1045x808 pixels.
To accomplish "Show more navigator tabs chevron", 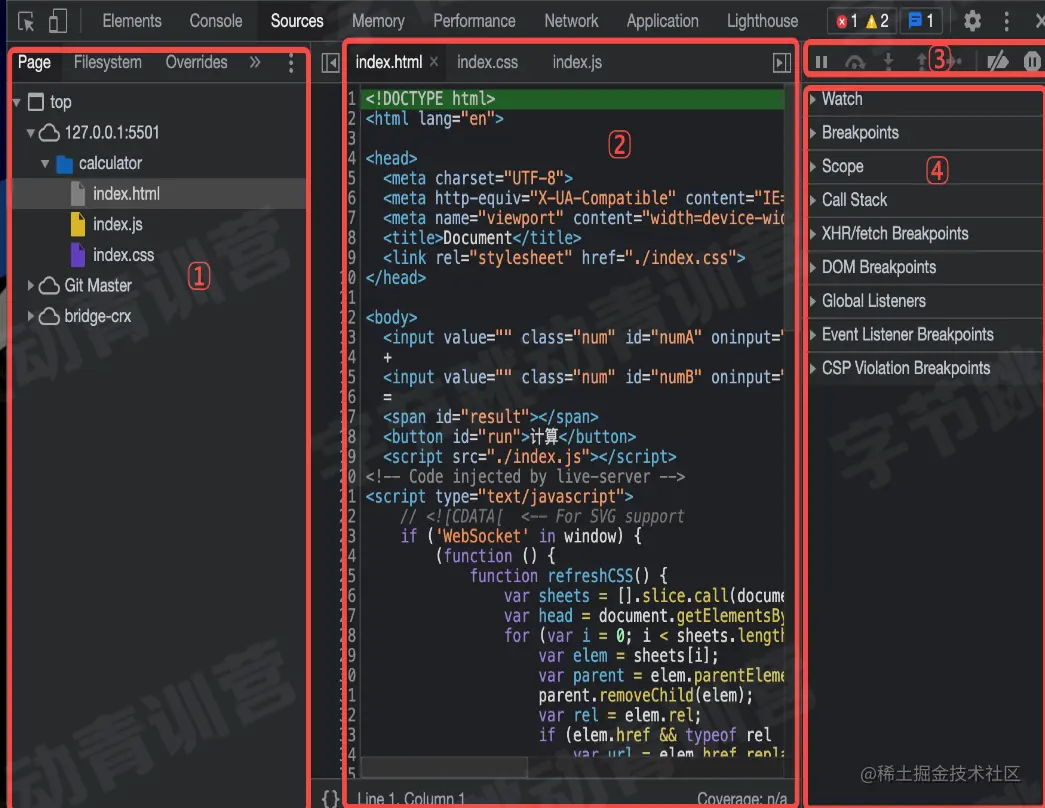I will pyautogui.click(x=255, y=63).
